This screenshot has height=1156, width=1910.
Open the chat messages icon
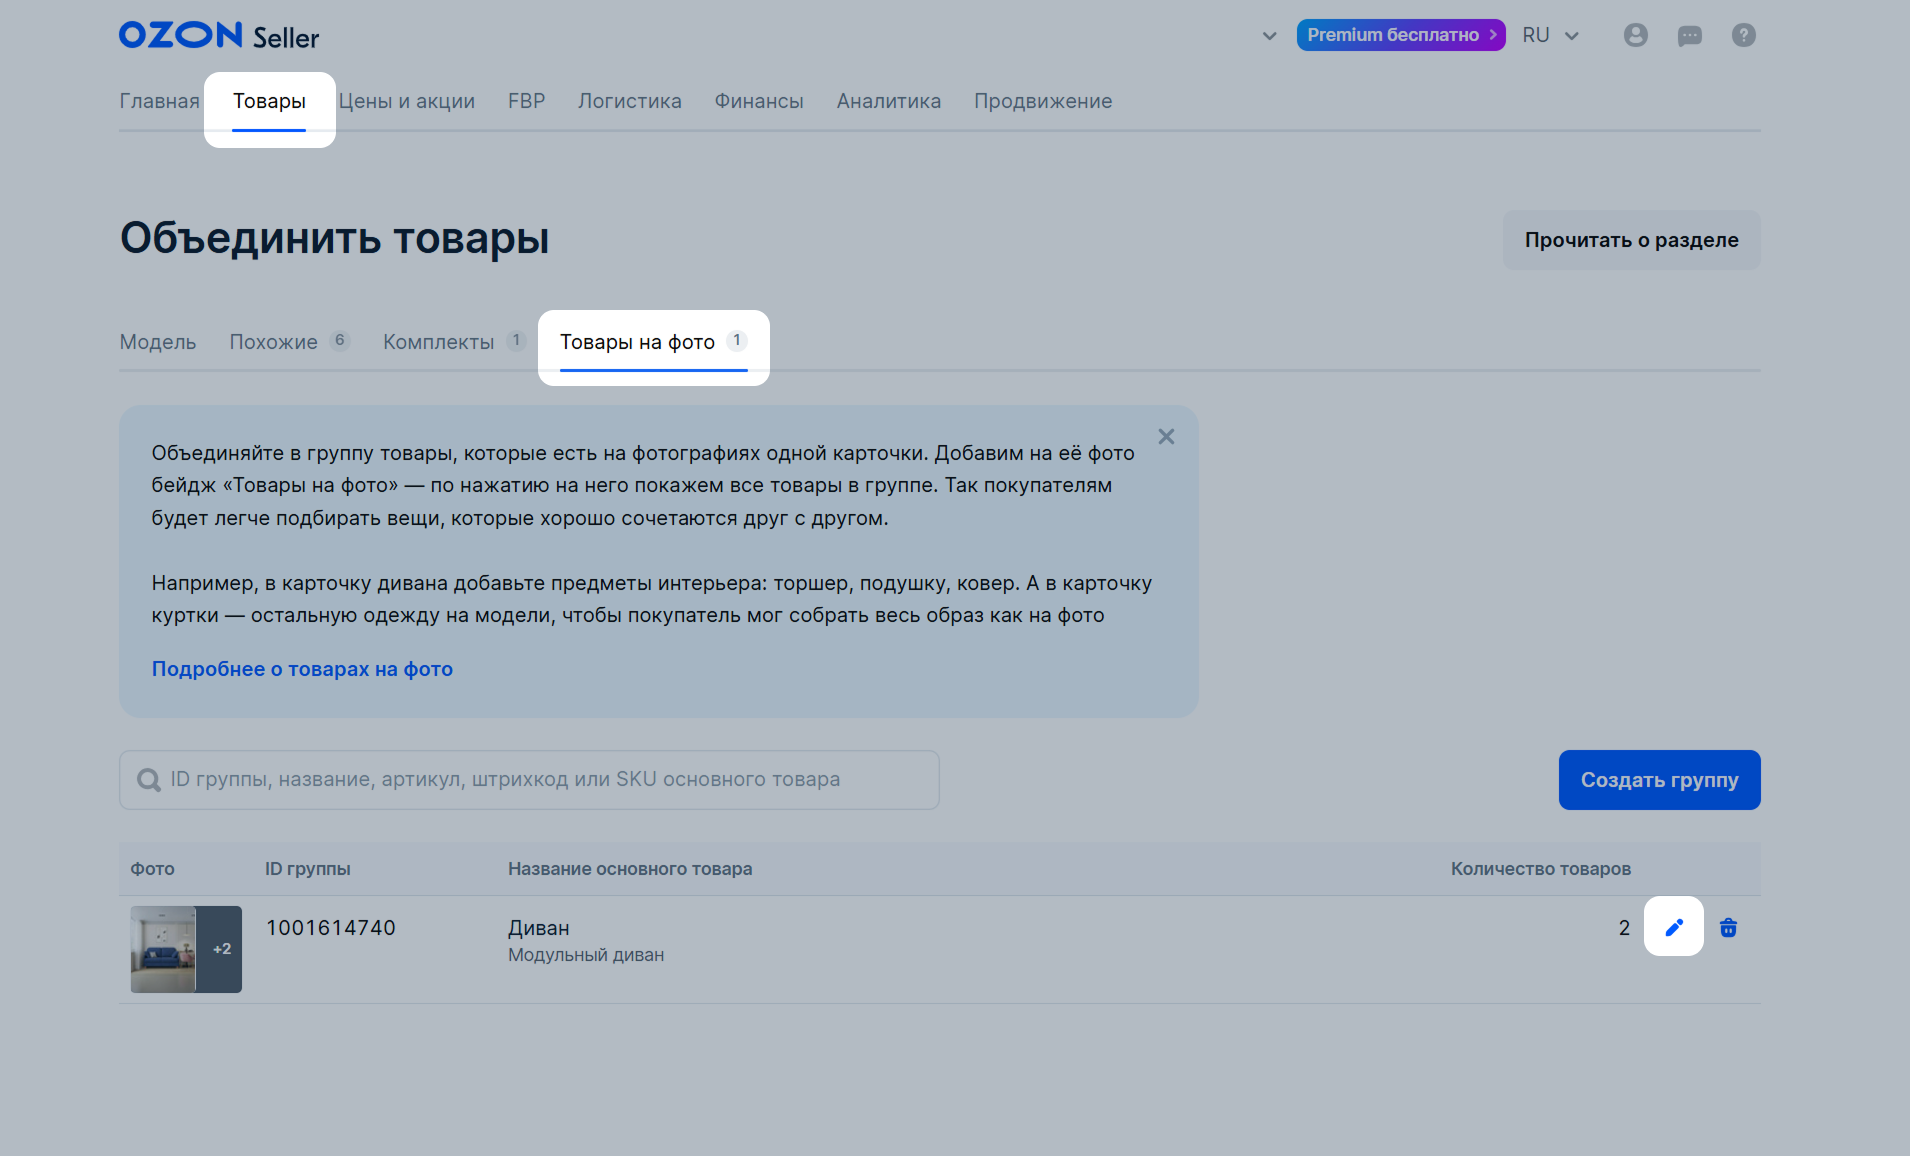pos(1690,36)
